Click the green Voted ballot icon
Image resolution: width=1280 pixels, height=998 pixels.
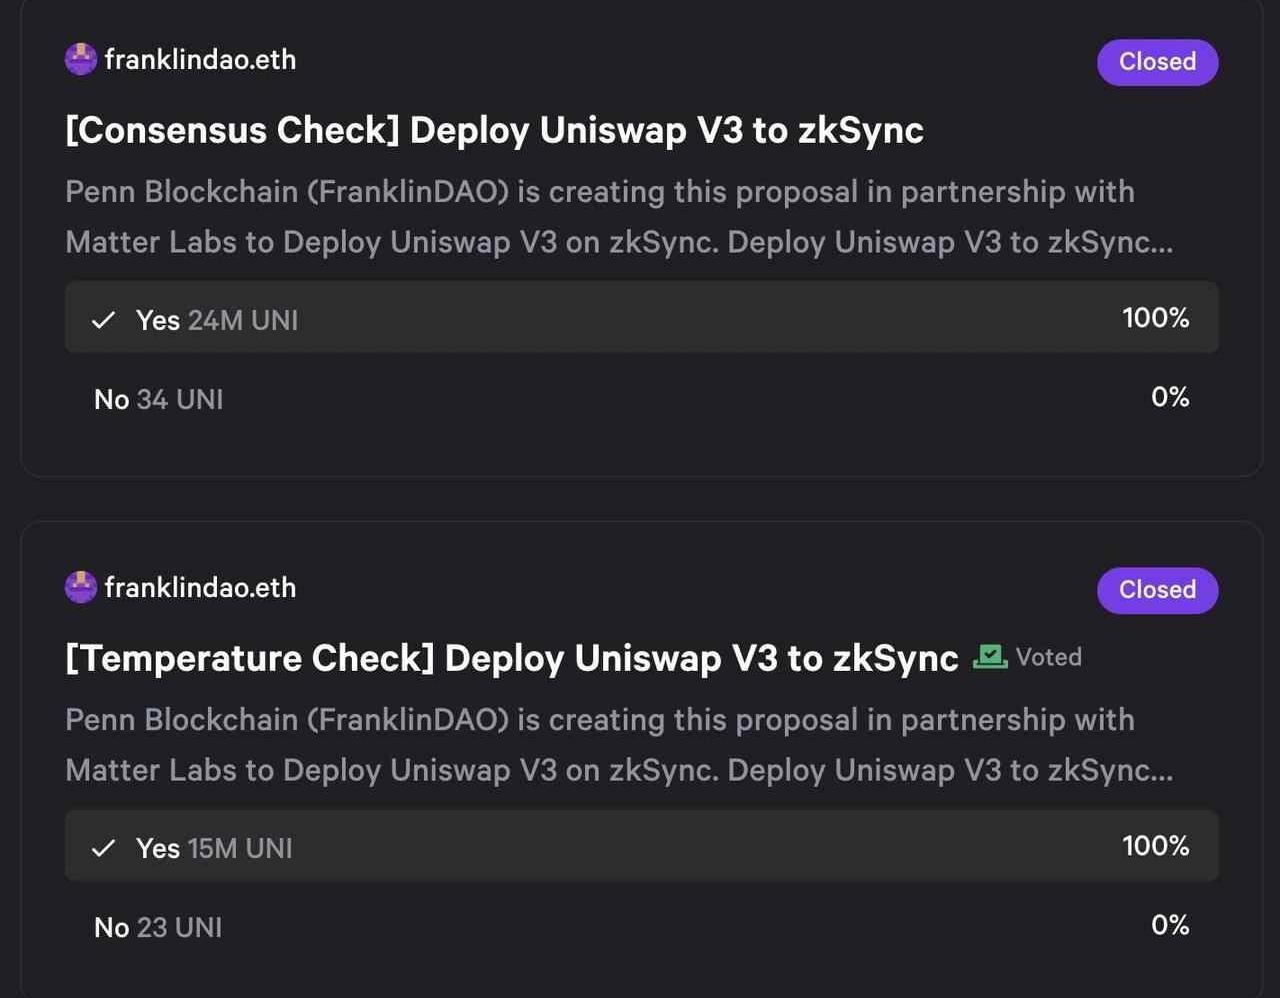[x=990, y=657]
